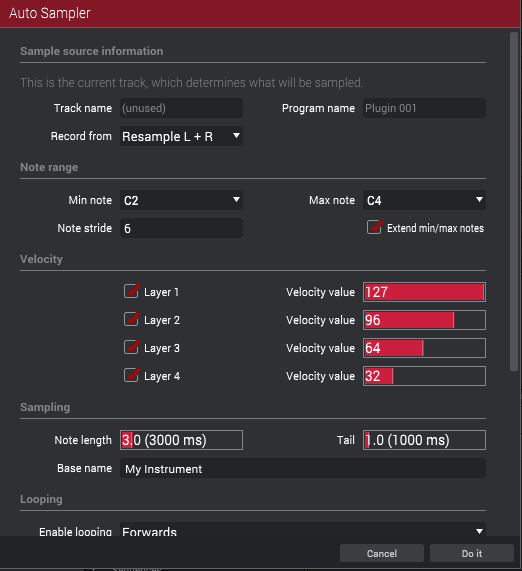
Task: Click the Velocity value label beside Layer 1
Action: pyautogui.click(x=320, y=292)
